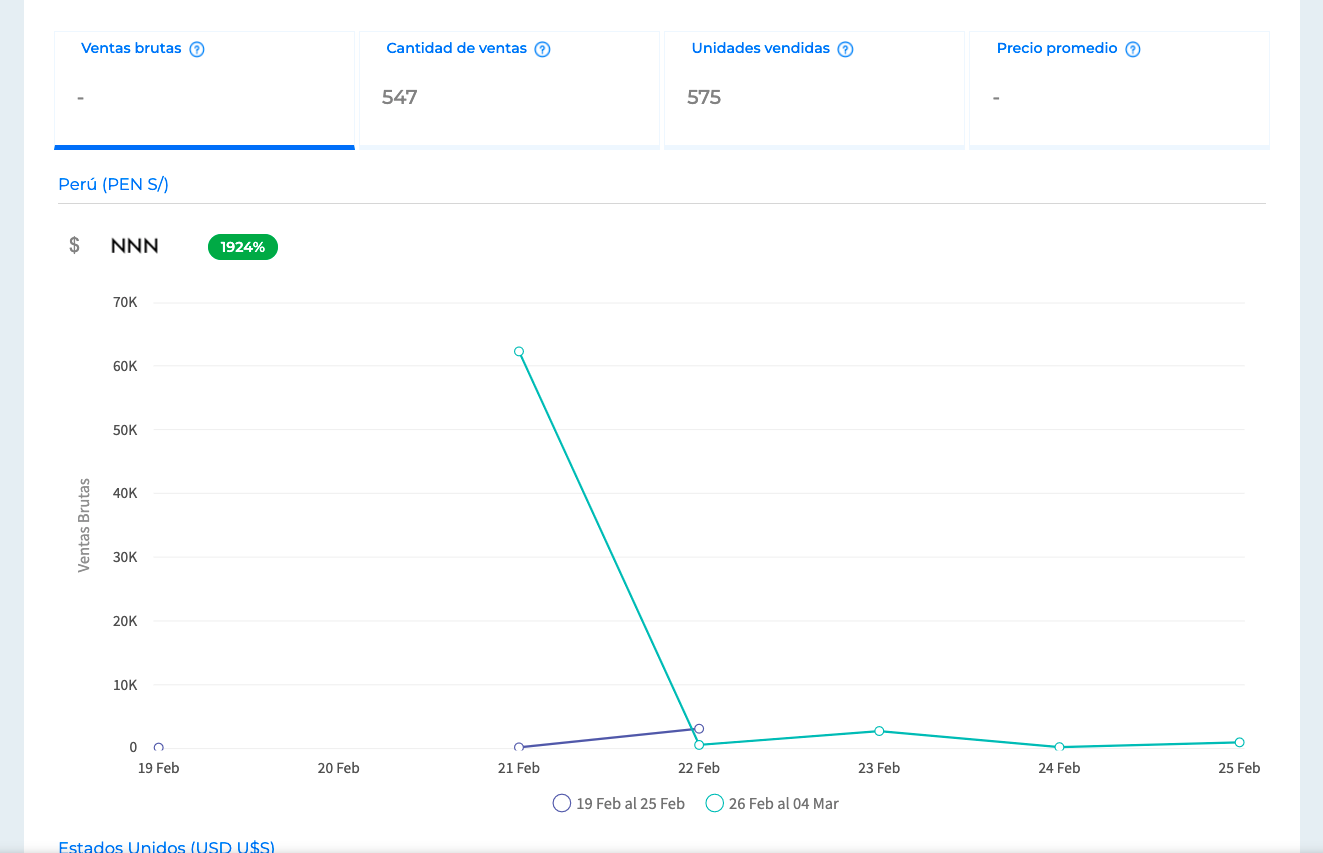Select the Precio promedio tab
Viewport: 1323px width, 853px height.
coord(1120,90)
